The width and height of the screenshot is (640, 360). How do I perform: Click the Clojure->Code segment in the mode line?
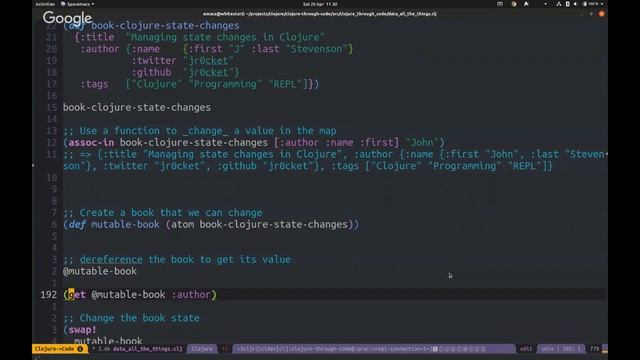[55, 349]
